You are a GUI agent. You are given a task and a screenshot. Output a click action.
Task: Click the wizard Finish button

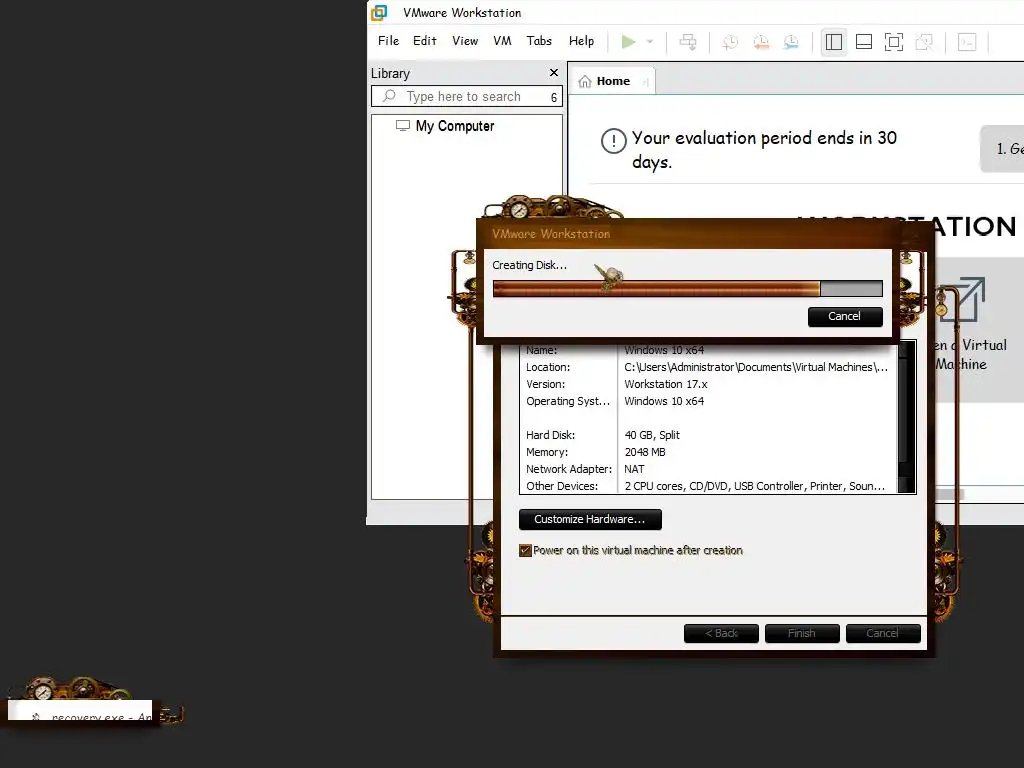[x=802, y=633]
